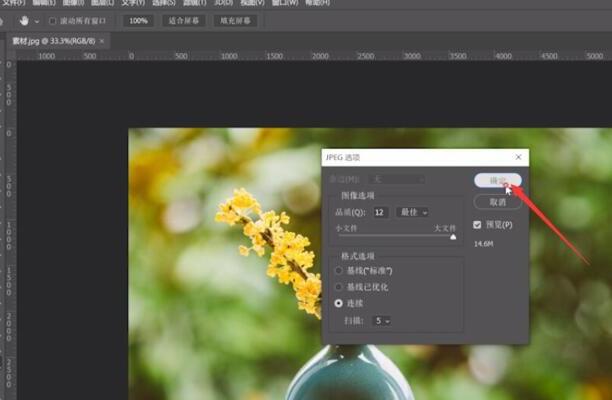612x400 pixels.
Task: Select the 连续 radio option
Action: pos(338,303)
